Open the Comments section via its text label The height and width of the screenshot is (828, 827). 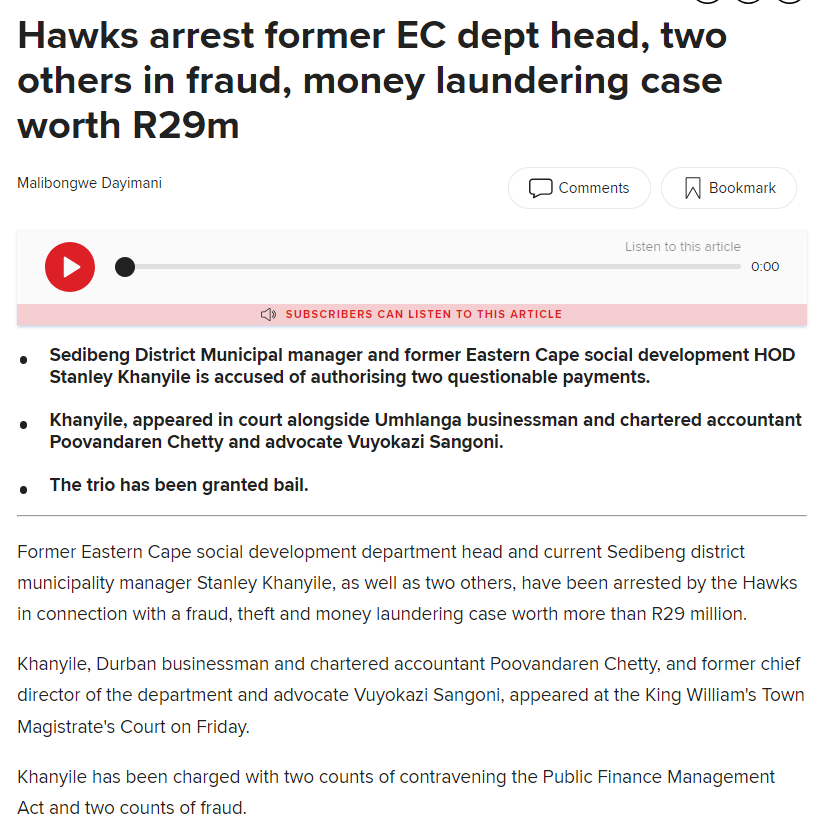[594, 188]
